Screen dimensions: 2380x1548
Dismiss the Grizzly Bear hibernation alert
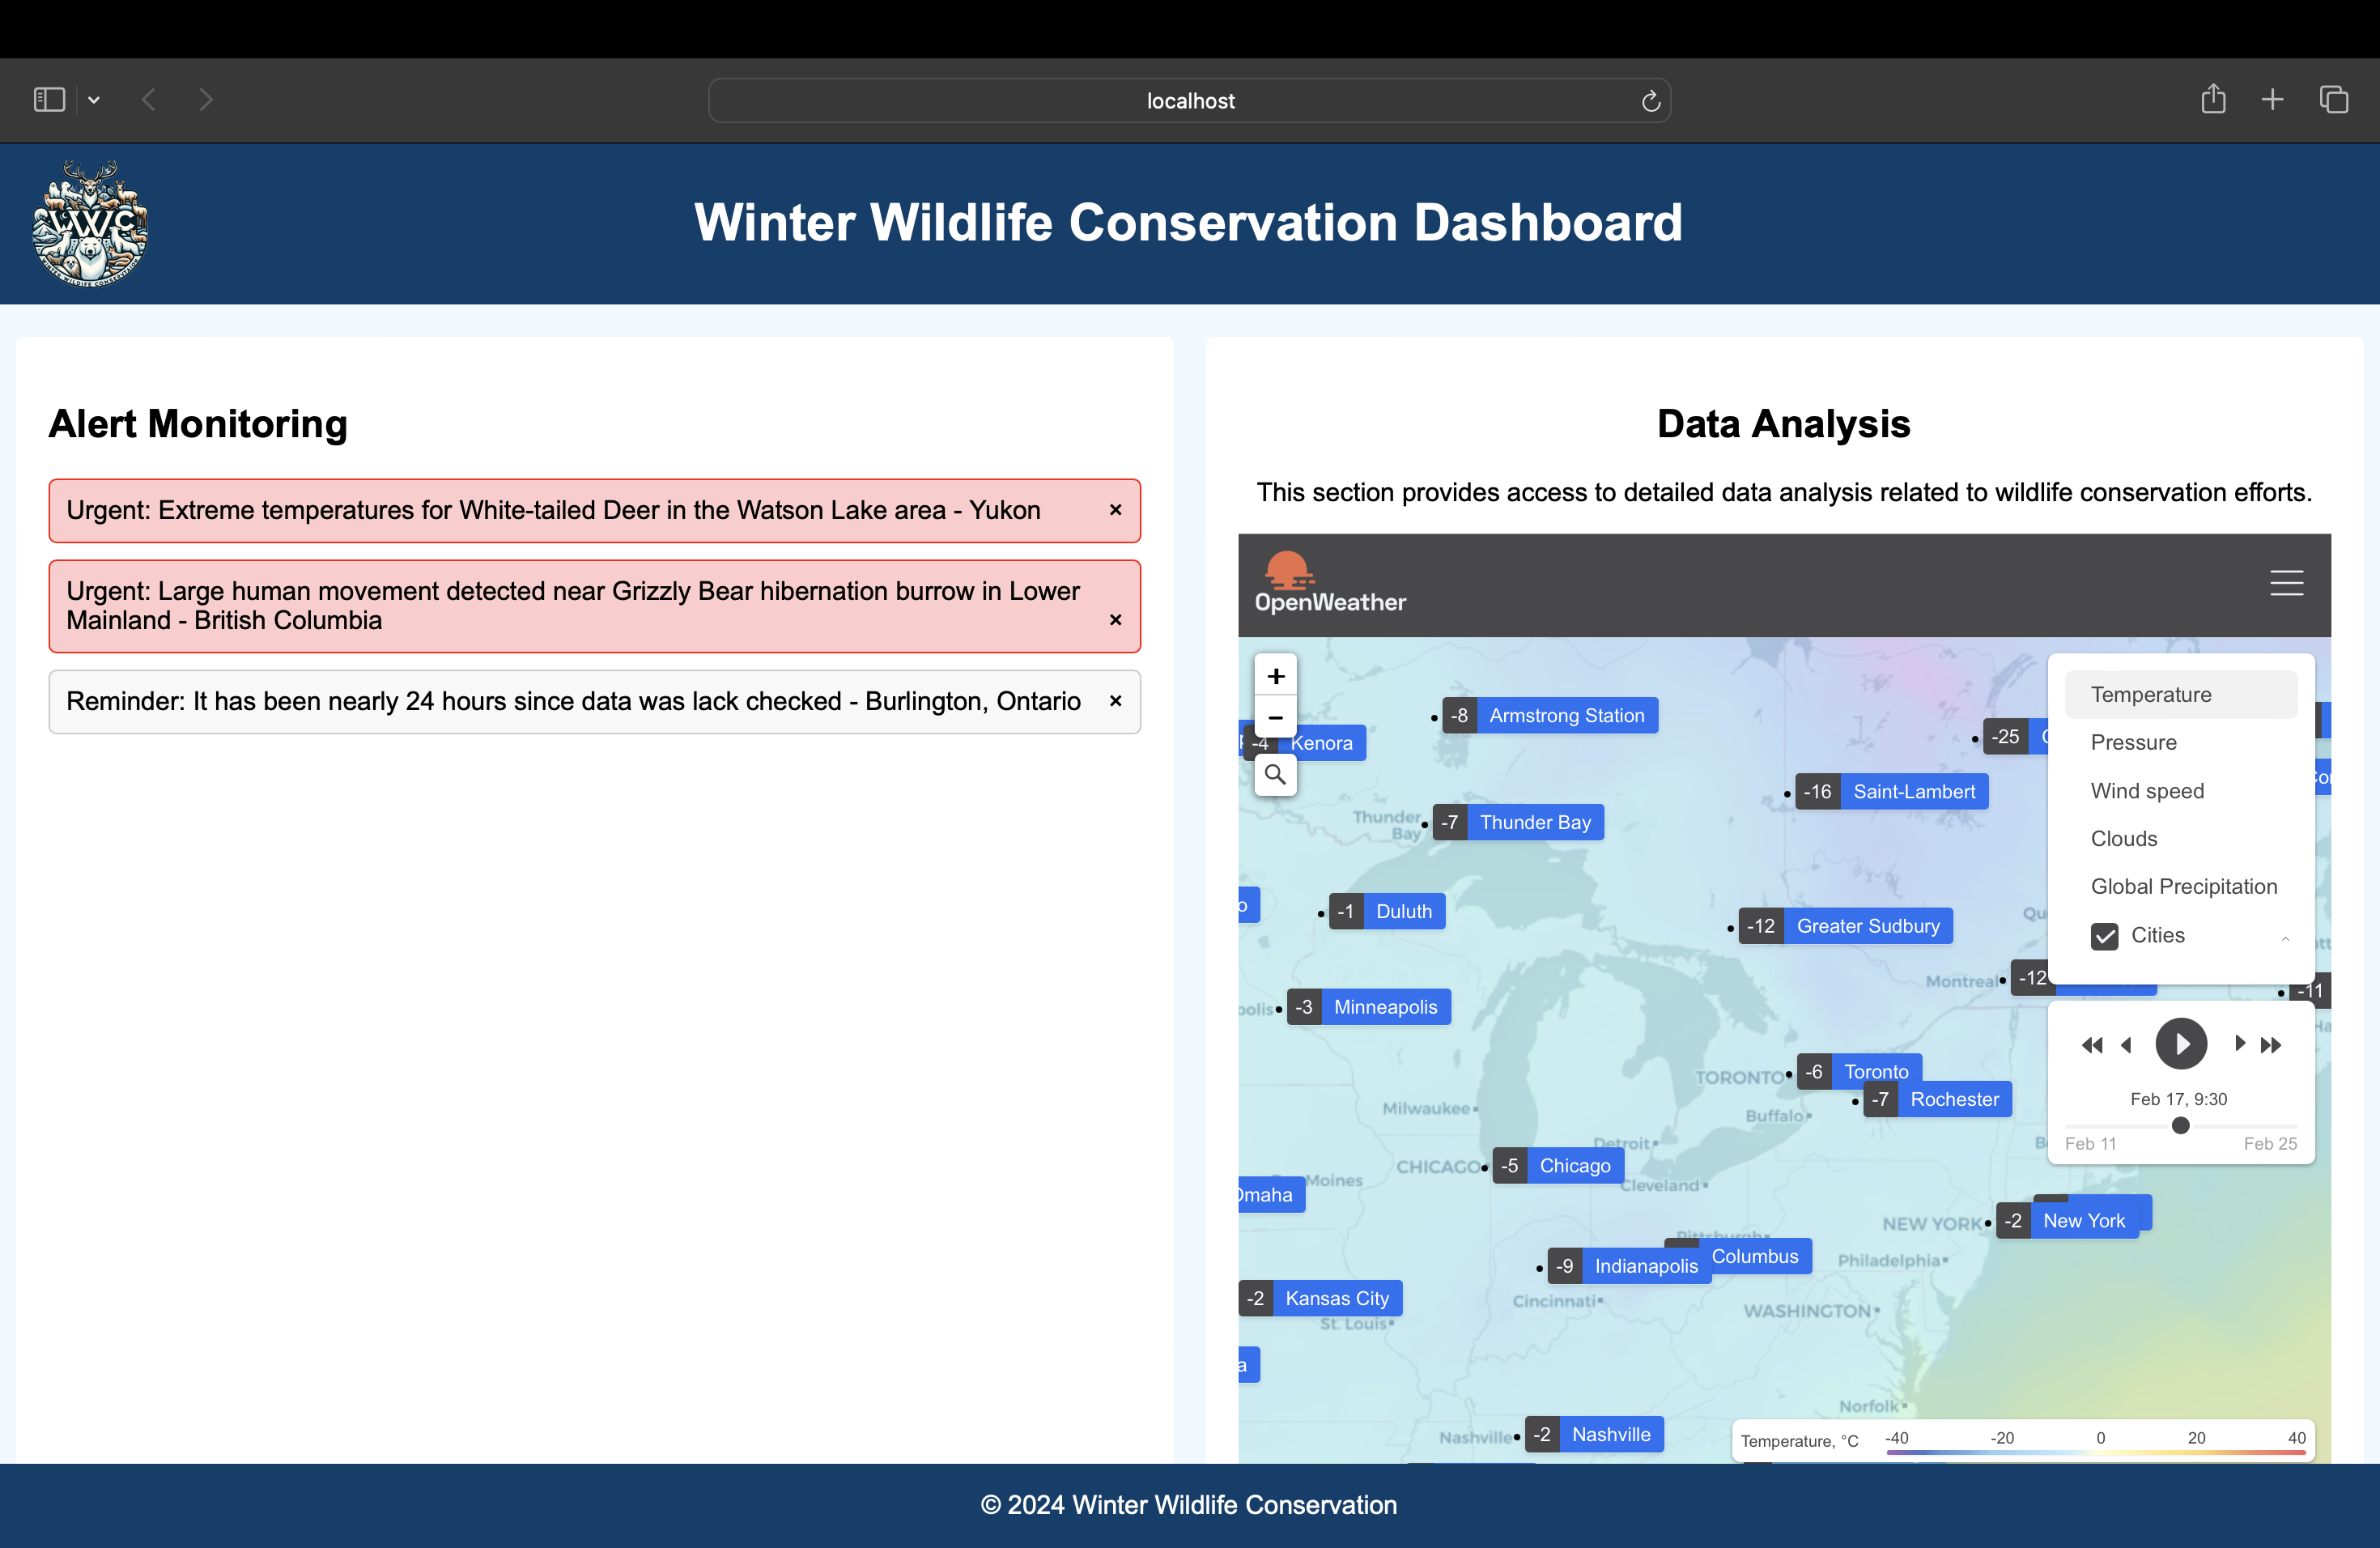1115,620
